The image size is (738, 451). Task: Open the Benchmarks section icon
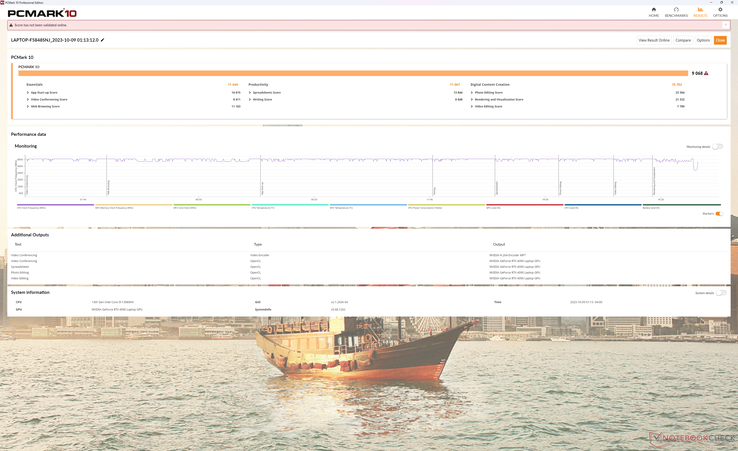pos(676,9)
